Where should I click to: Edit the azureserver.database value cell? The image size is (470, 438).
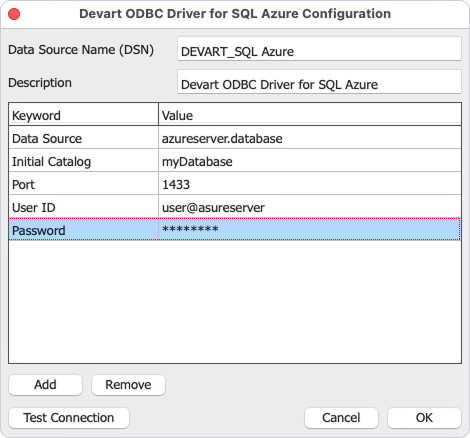310,138
